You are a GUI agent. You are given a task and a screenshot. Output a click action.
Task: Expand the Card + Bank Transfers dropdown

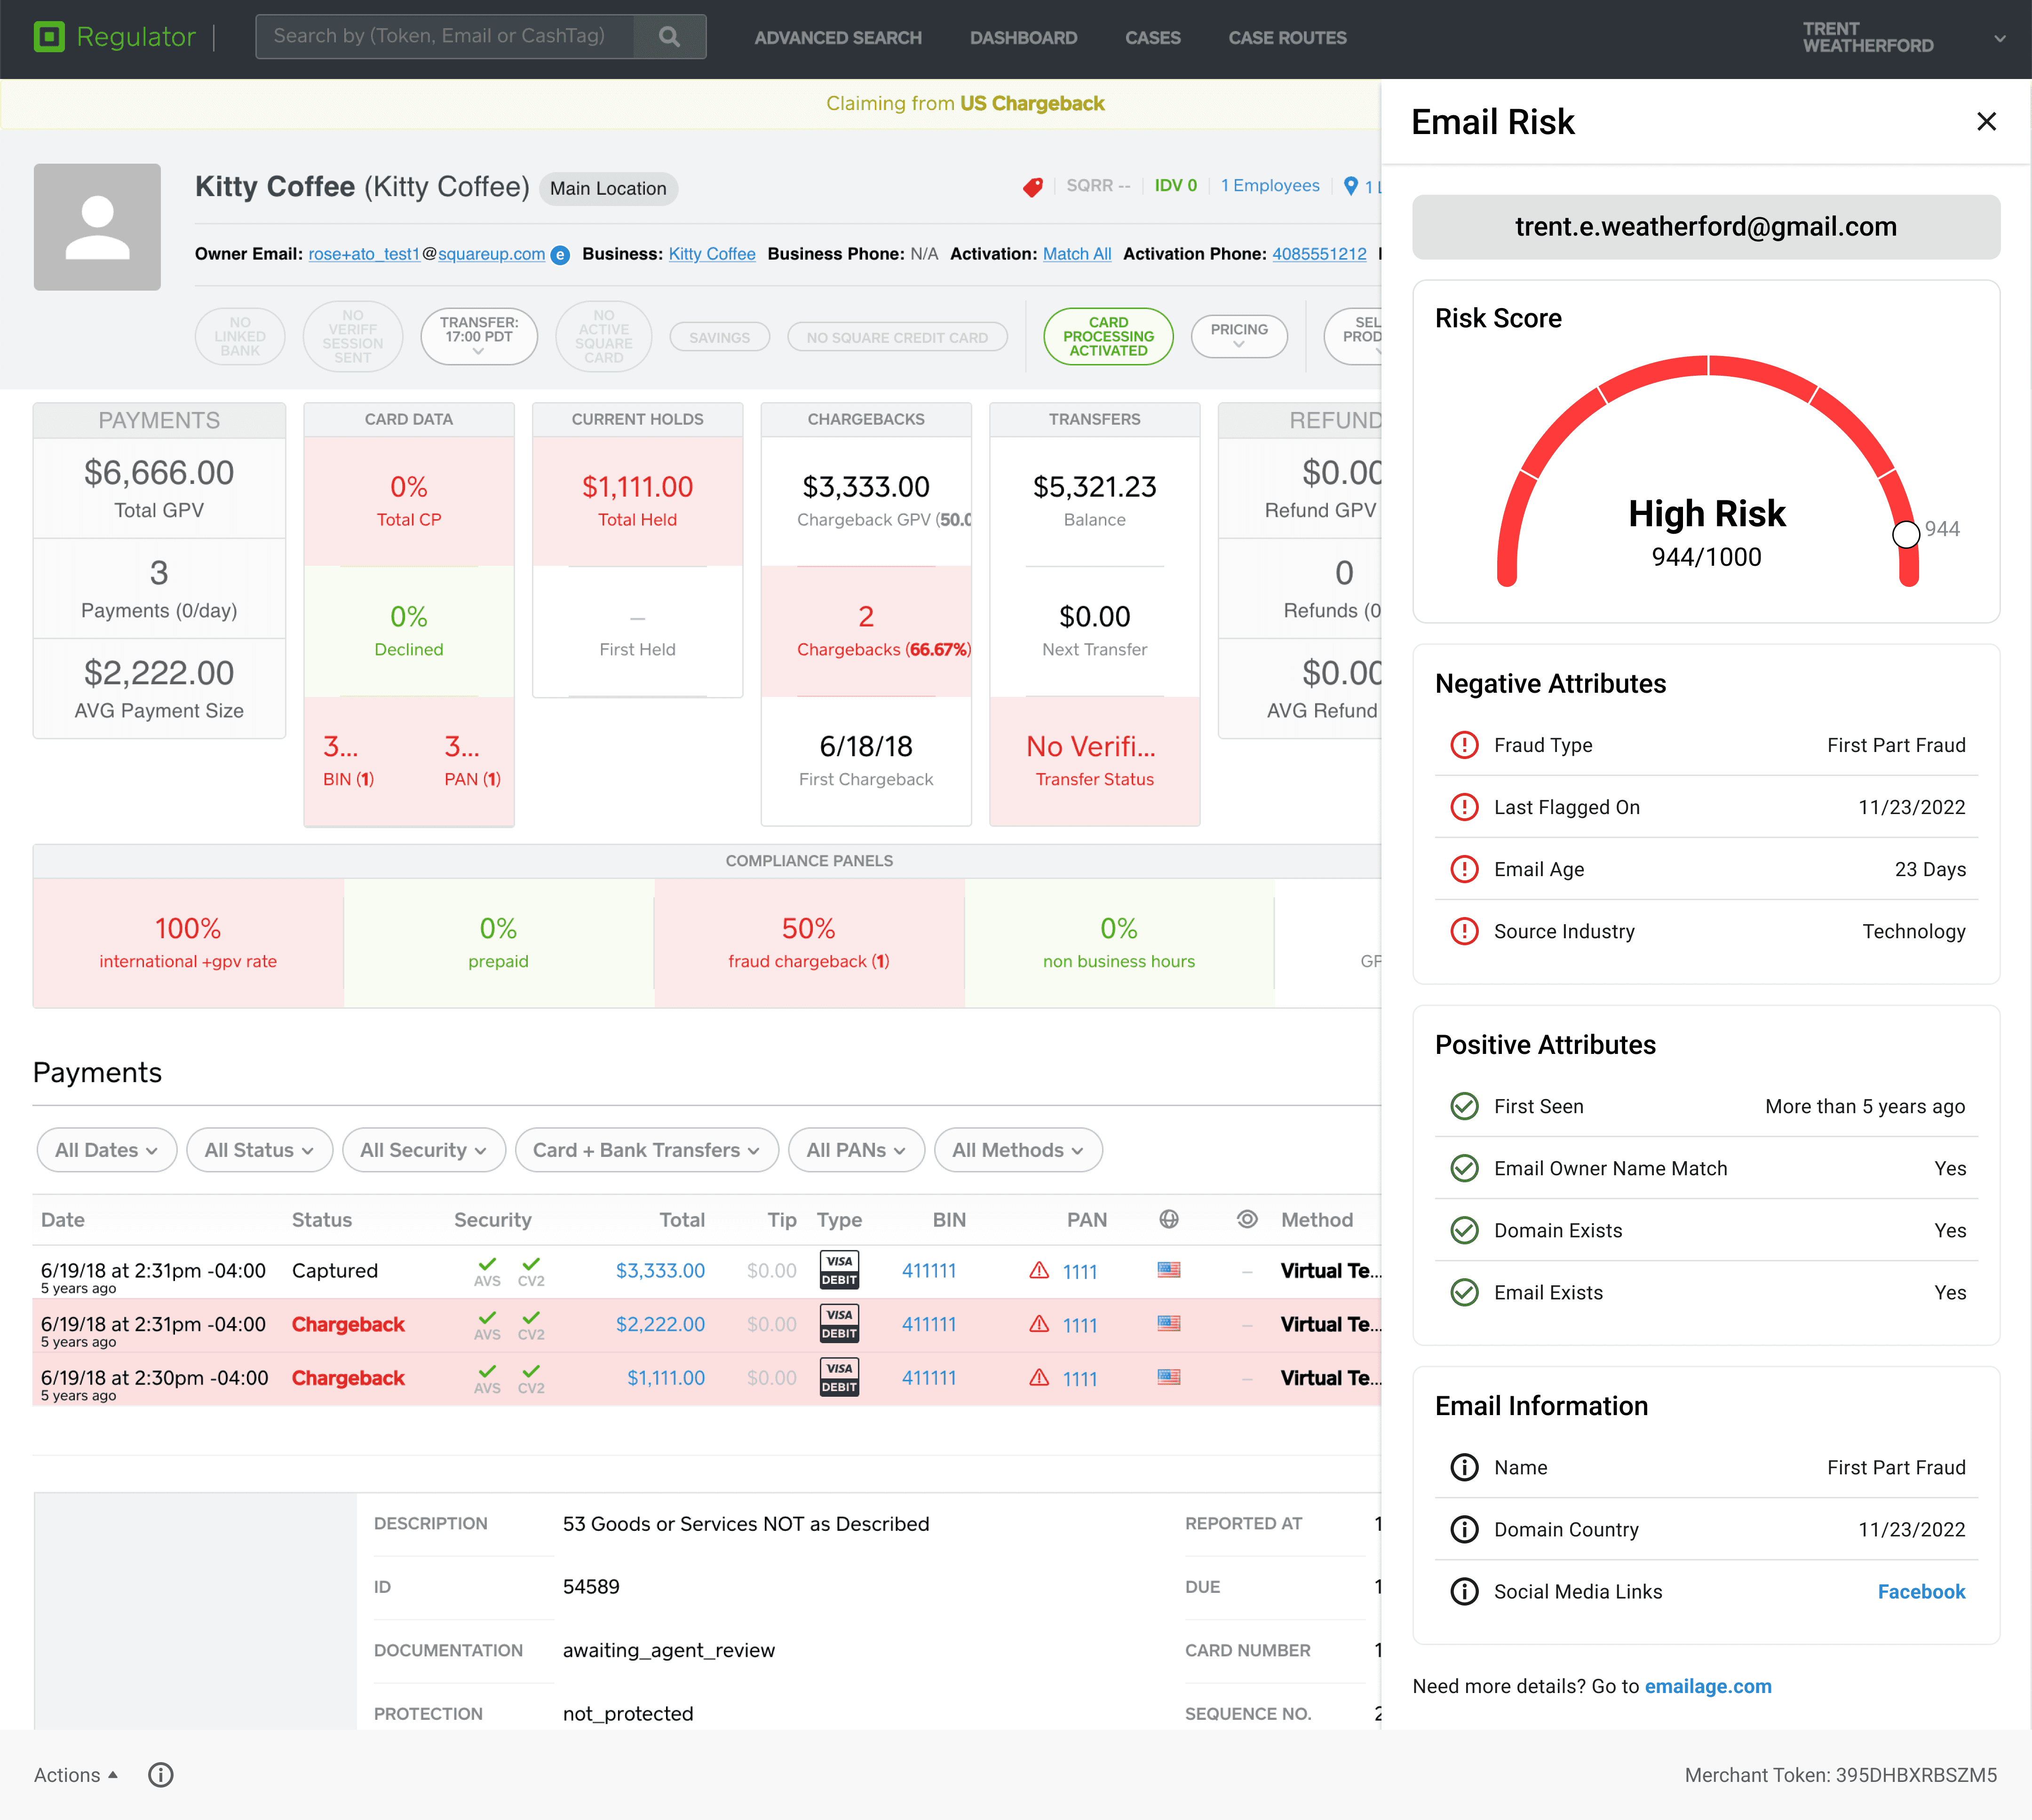coord(646,1150)
